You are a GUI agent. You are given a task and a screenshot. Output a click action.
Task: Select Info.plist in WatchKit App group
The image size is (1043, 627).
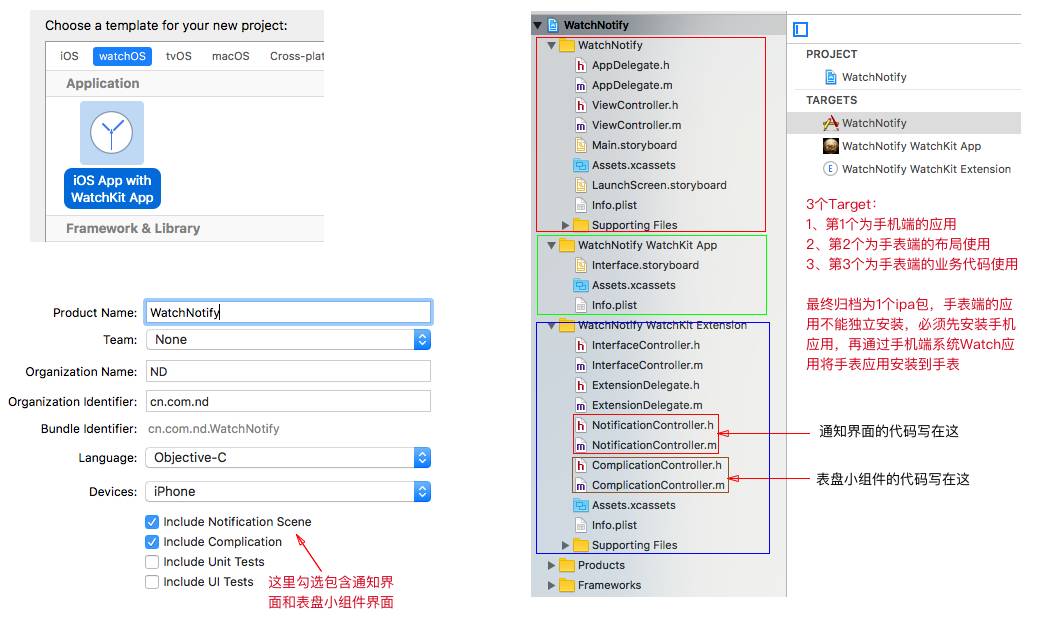click(615, 305)
